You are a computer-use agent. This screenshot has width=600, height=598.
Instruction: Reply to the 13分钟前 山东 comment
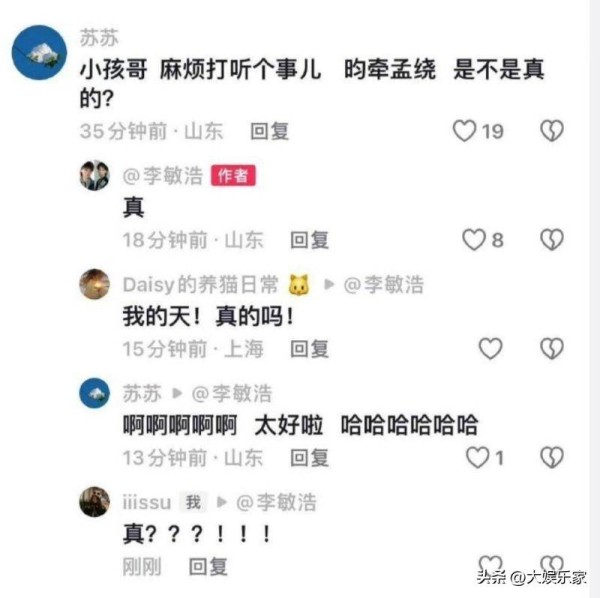309,458
